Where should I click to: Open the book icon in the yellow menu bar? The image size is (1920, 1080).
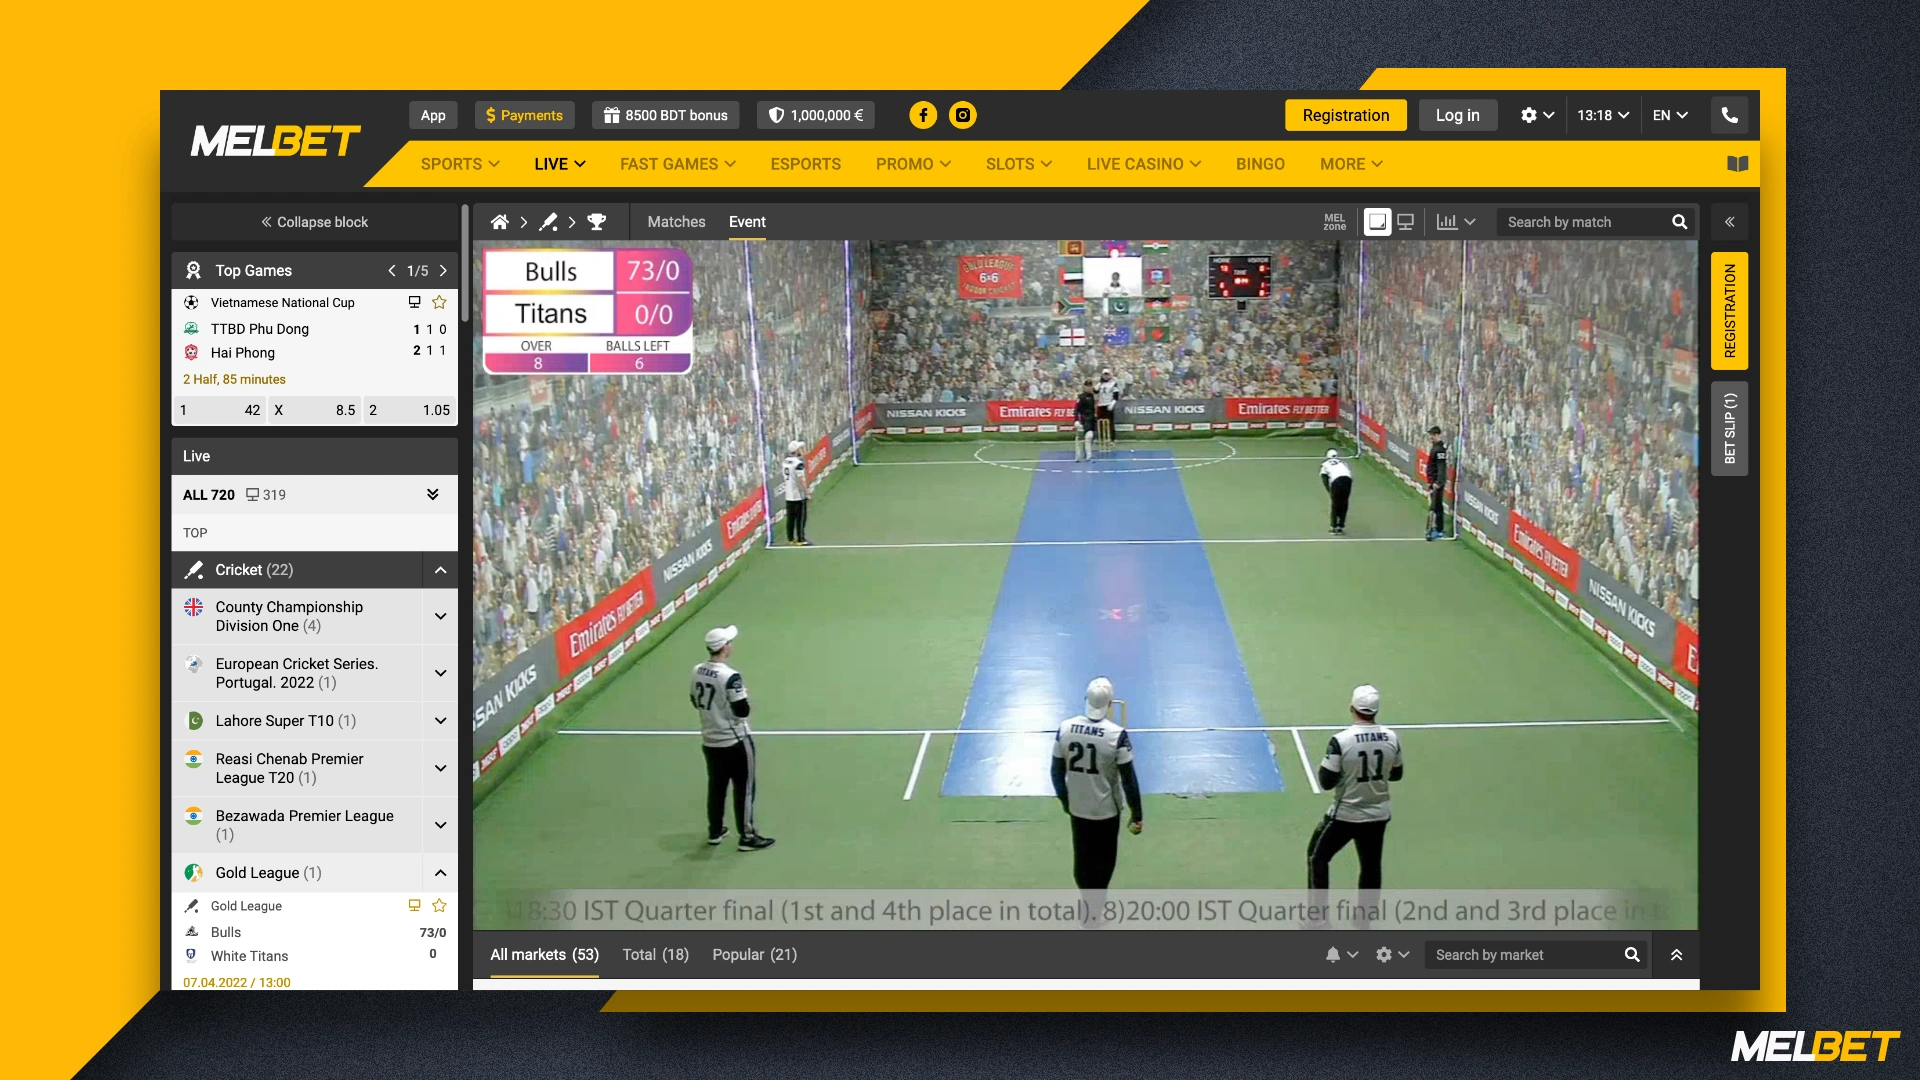tap(1737, 164)
